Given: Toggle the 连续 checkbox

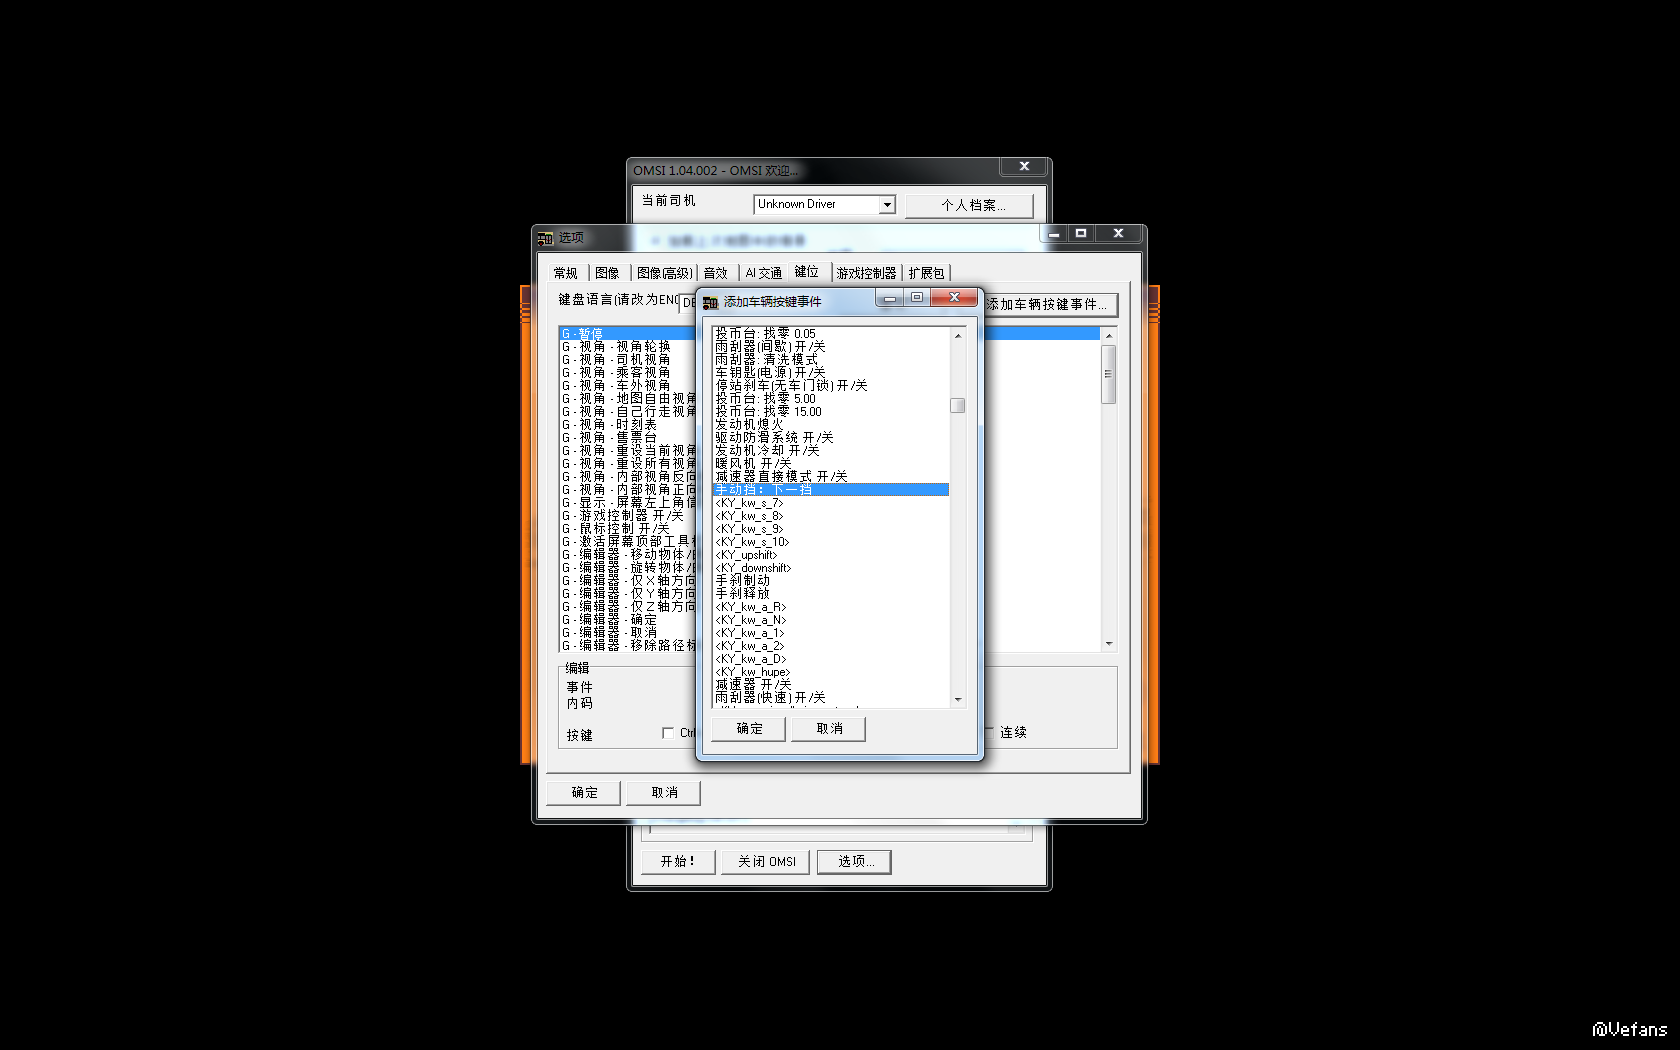Looking at the screenshot, I should coord(989,732).
